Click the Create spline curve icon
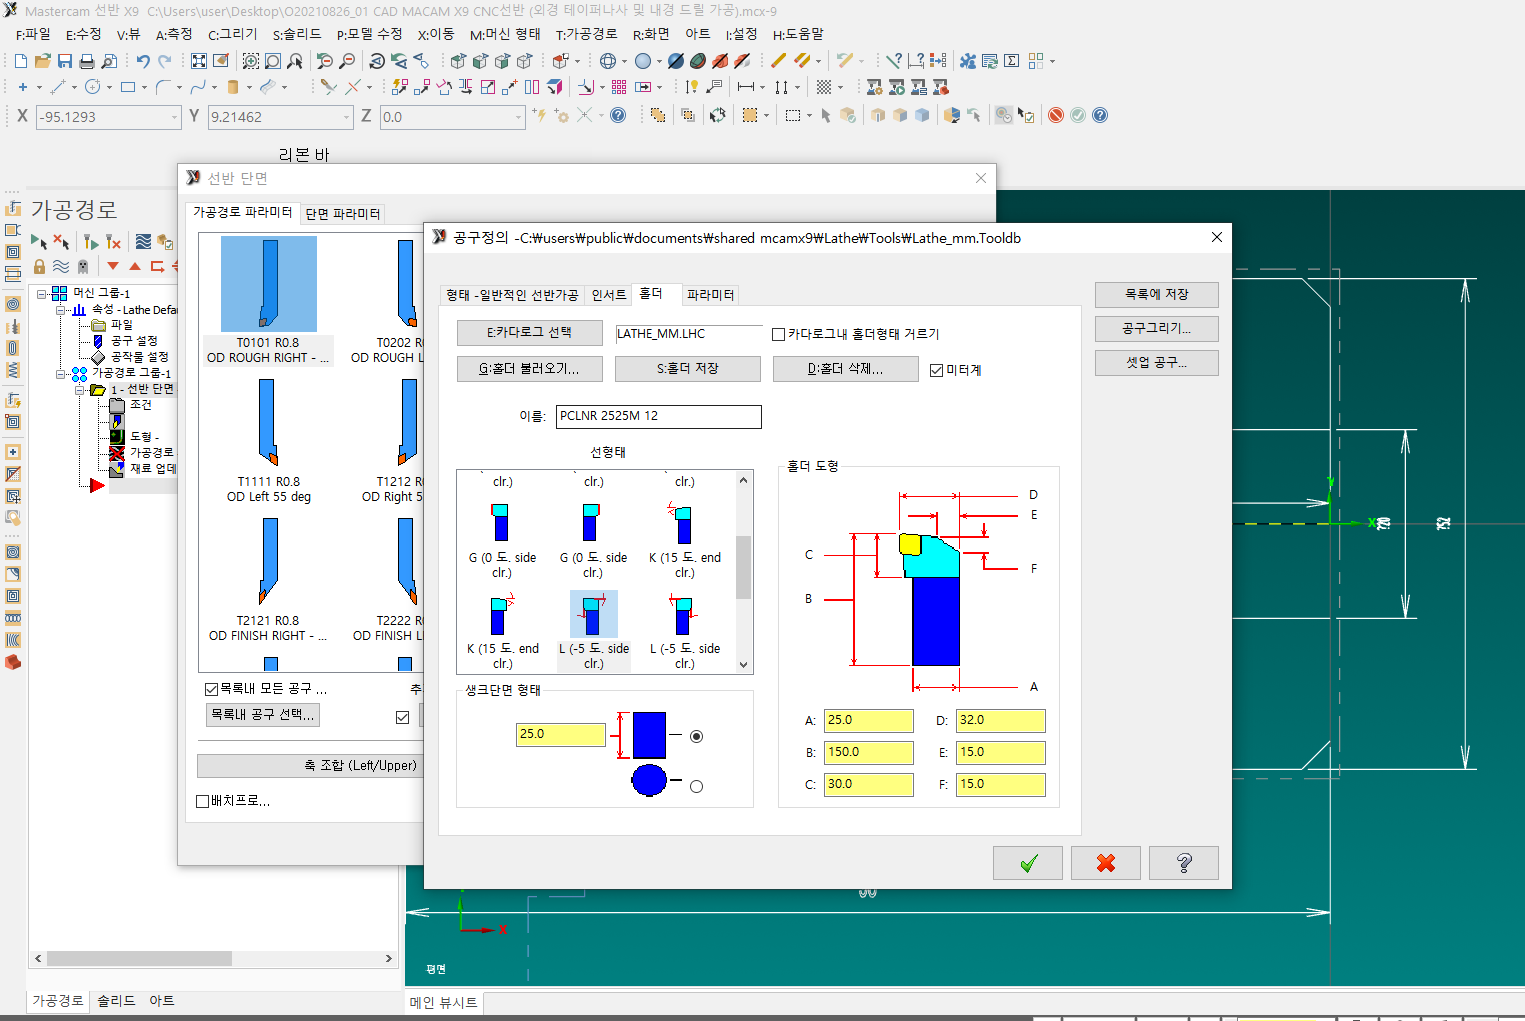The image size is (1525, 1021). click(x=198, y=87)
